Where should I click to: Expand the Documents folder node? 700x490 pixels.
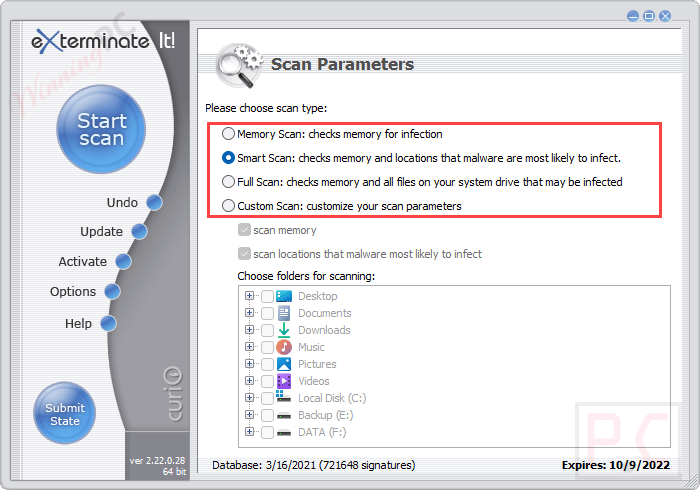pyautogui.click(x=250, y=312)
